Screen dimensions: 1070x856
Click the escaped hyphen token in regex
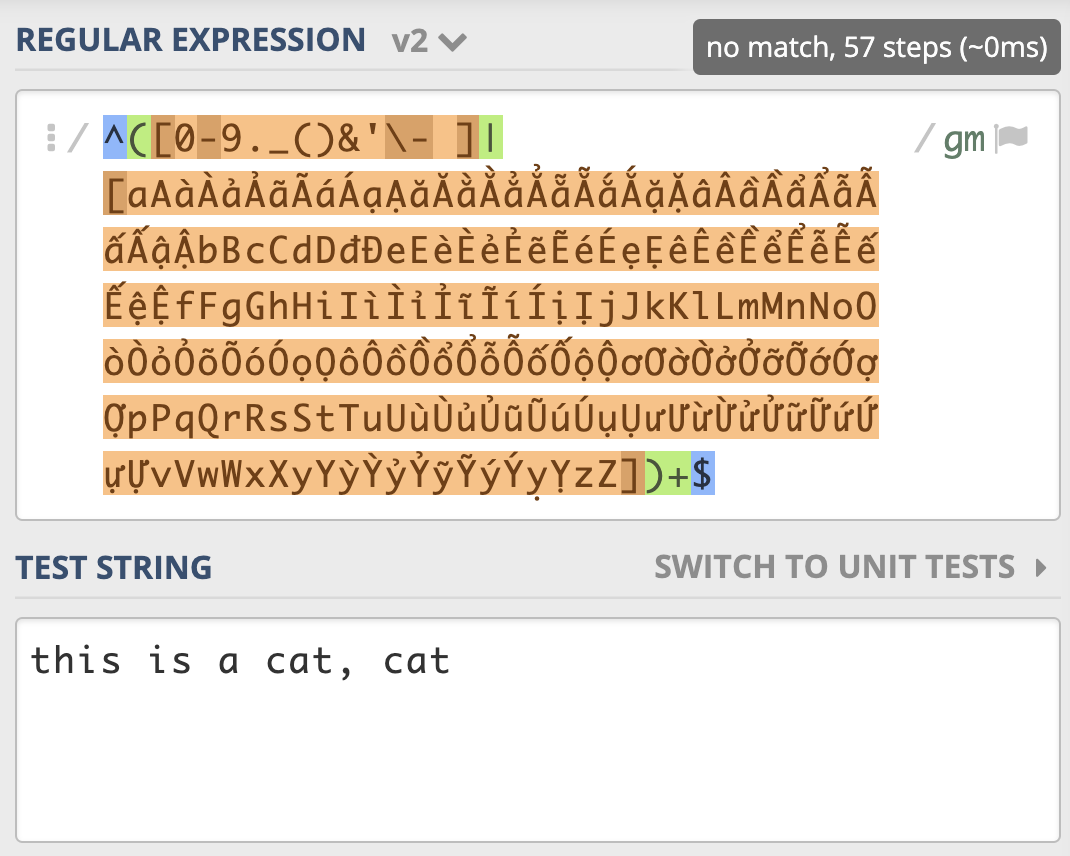(408, 137)
